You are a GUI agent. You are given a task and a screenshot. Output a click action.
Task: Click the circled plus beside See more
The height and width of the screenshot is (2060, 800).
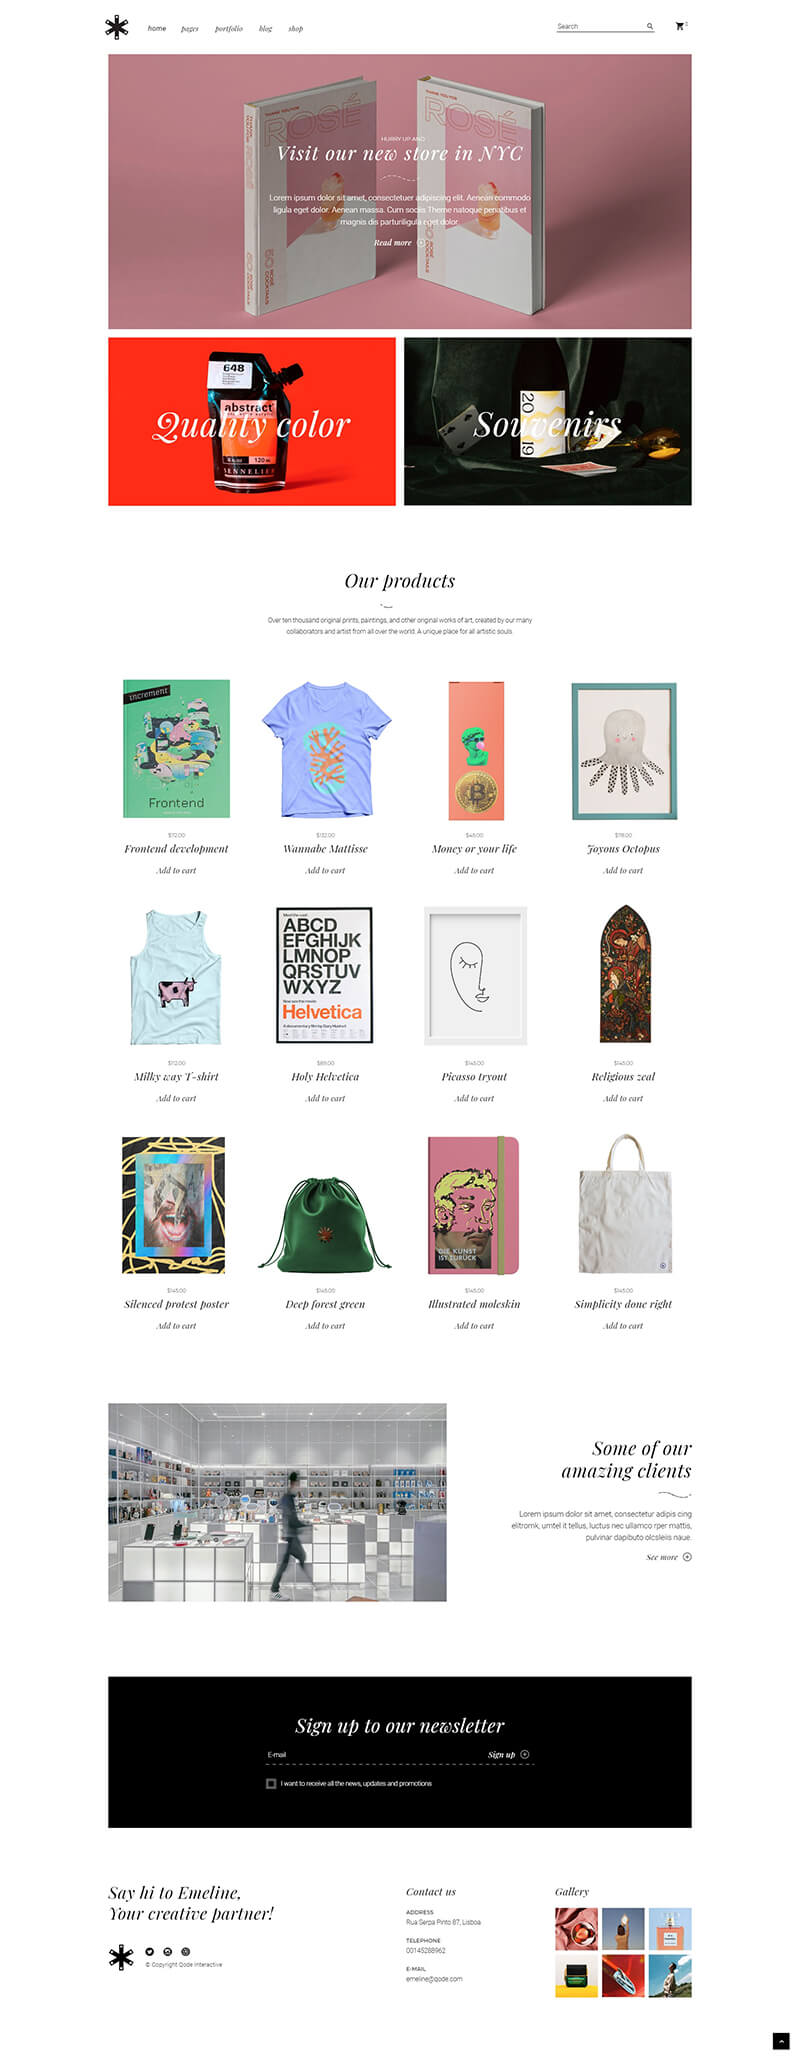coord(687,1557)
